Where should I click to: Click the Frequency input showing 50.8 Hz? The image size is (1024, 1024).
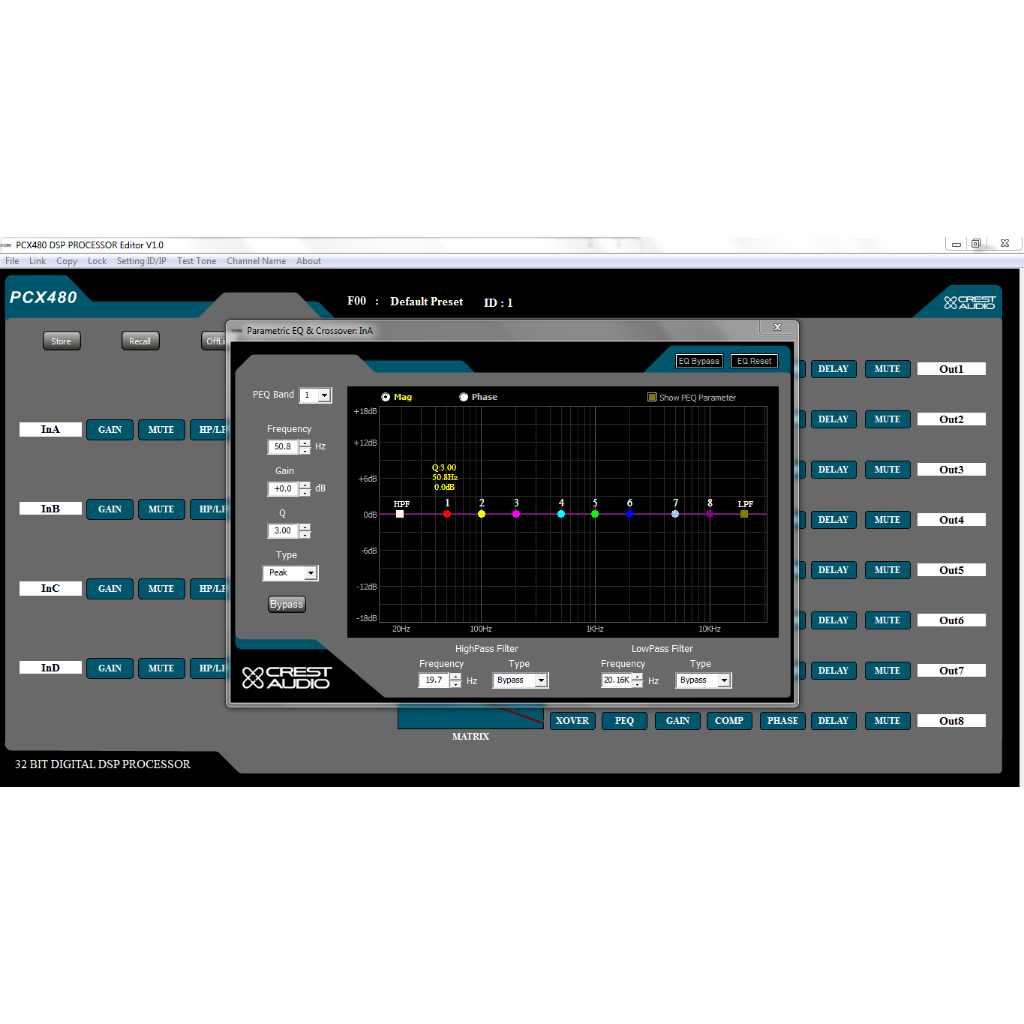pyautogui.click(x=283, y=447)
